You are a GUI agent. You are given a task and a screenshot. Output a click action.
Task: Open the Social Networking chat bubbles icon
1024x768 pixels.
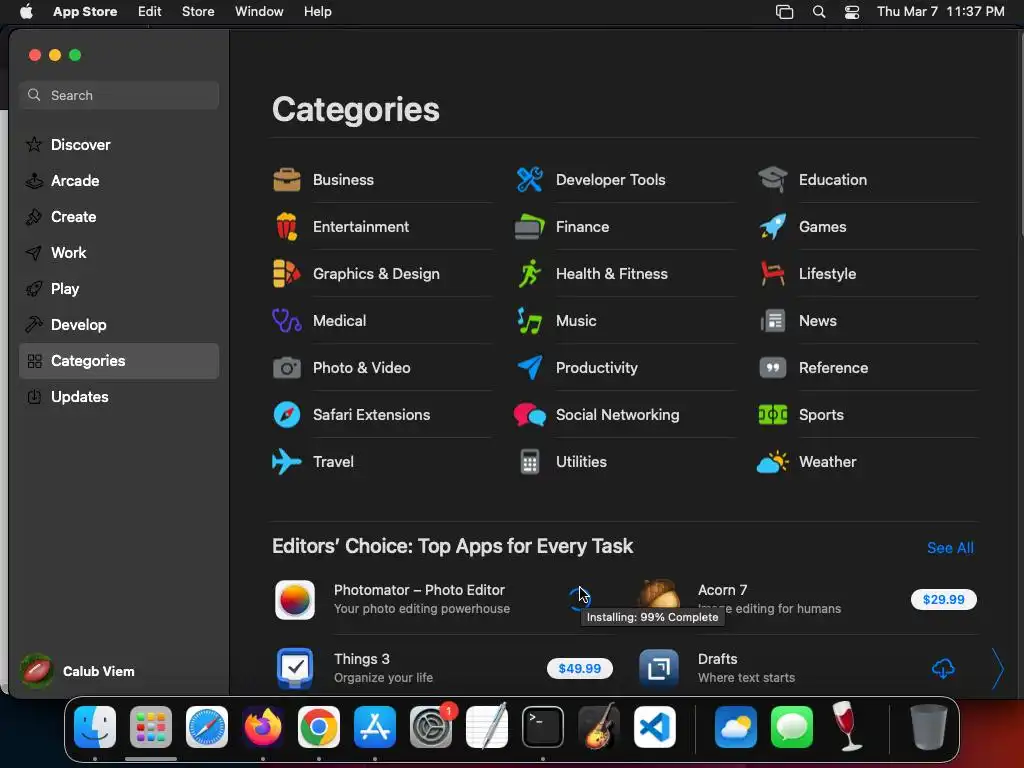[530, 415]
